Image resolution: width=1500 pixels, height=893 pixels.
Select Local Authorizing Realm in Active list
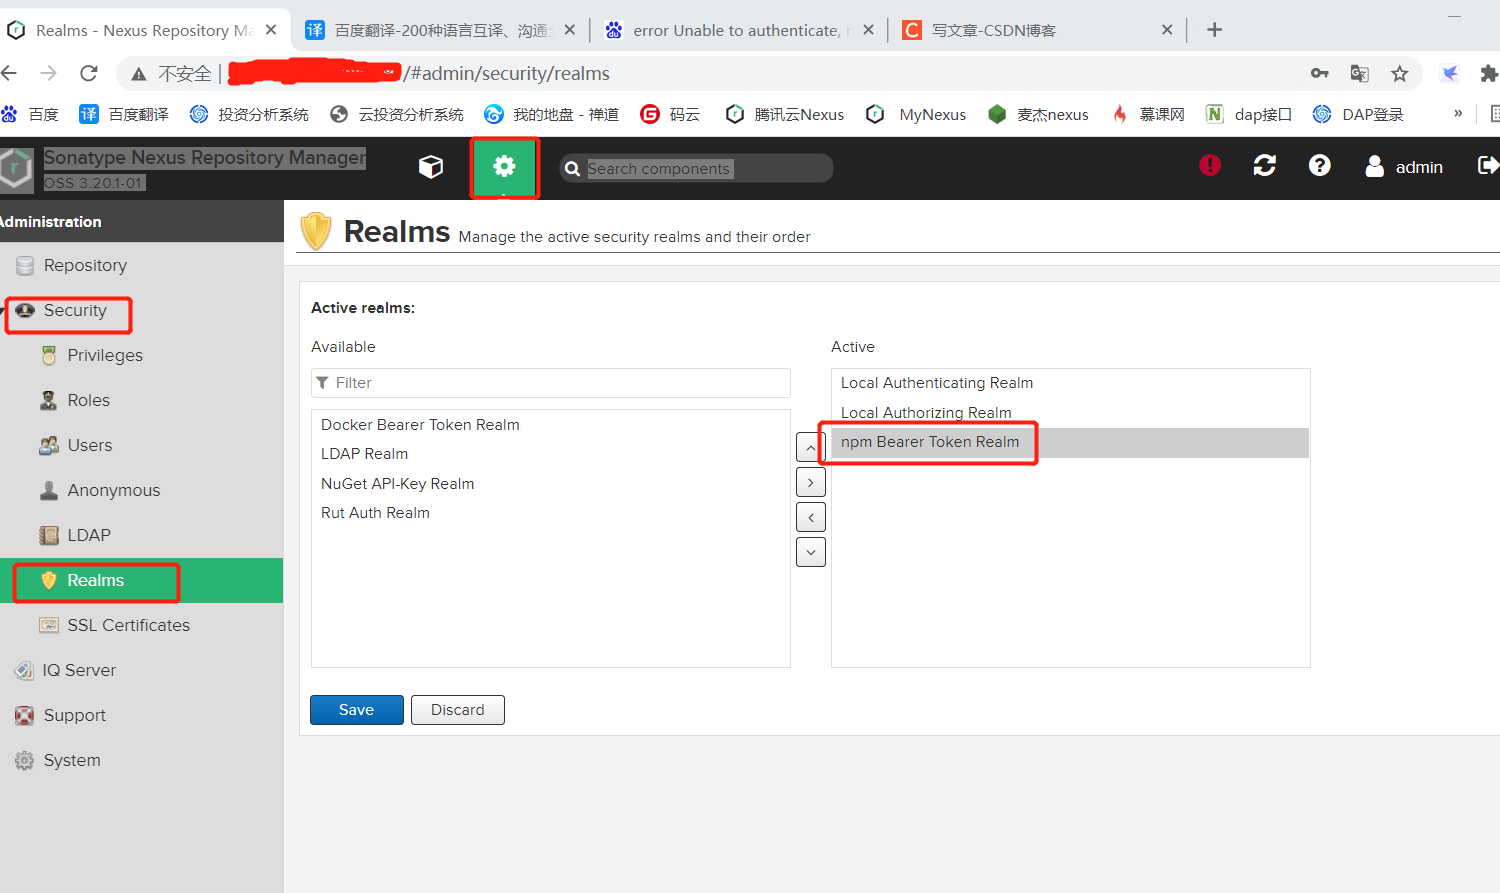pos(1070,413)
